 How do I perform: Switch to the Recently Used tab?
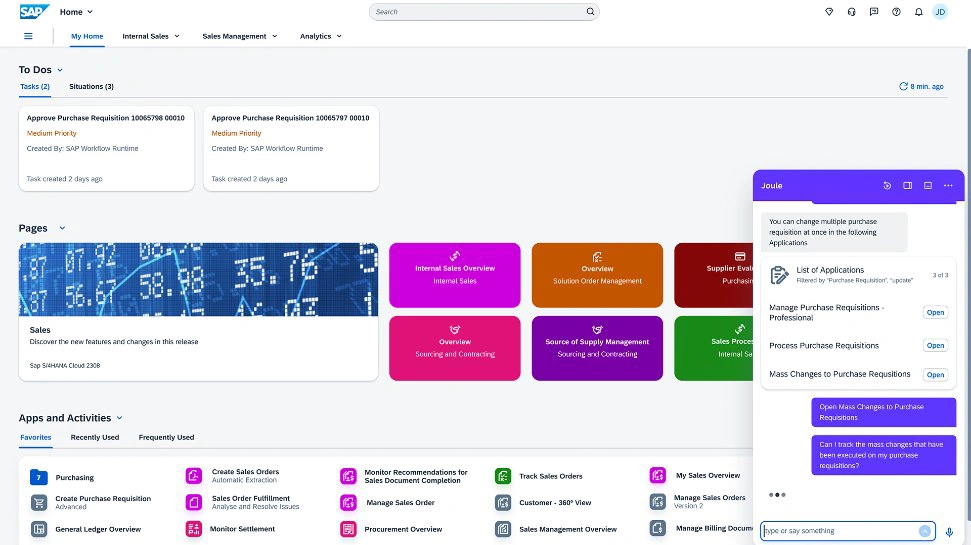(95, 437)
